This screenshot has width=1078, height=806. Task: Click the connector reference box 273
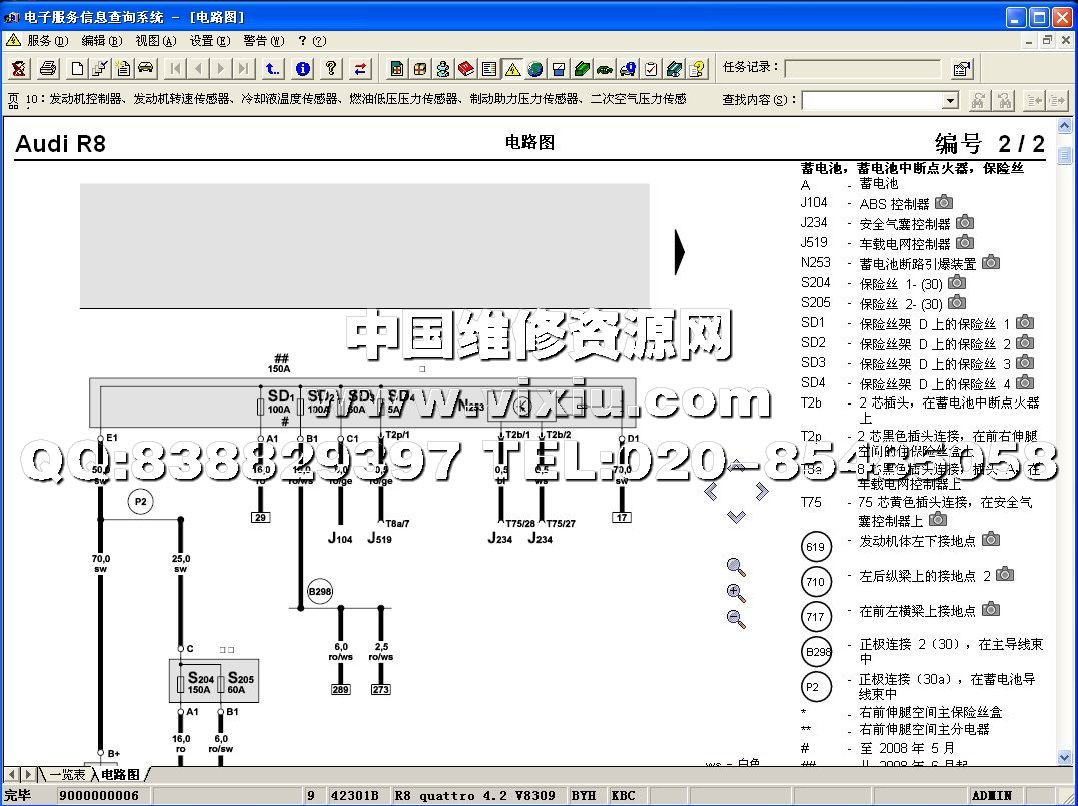381,689
